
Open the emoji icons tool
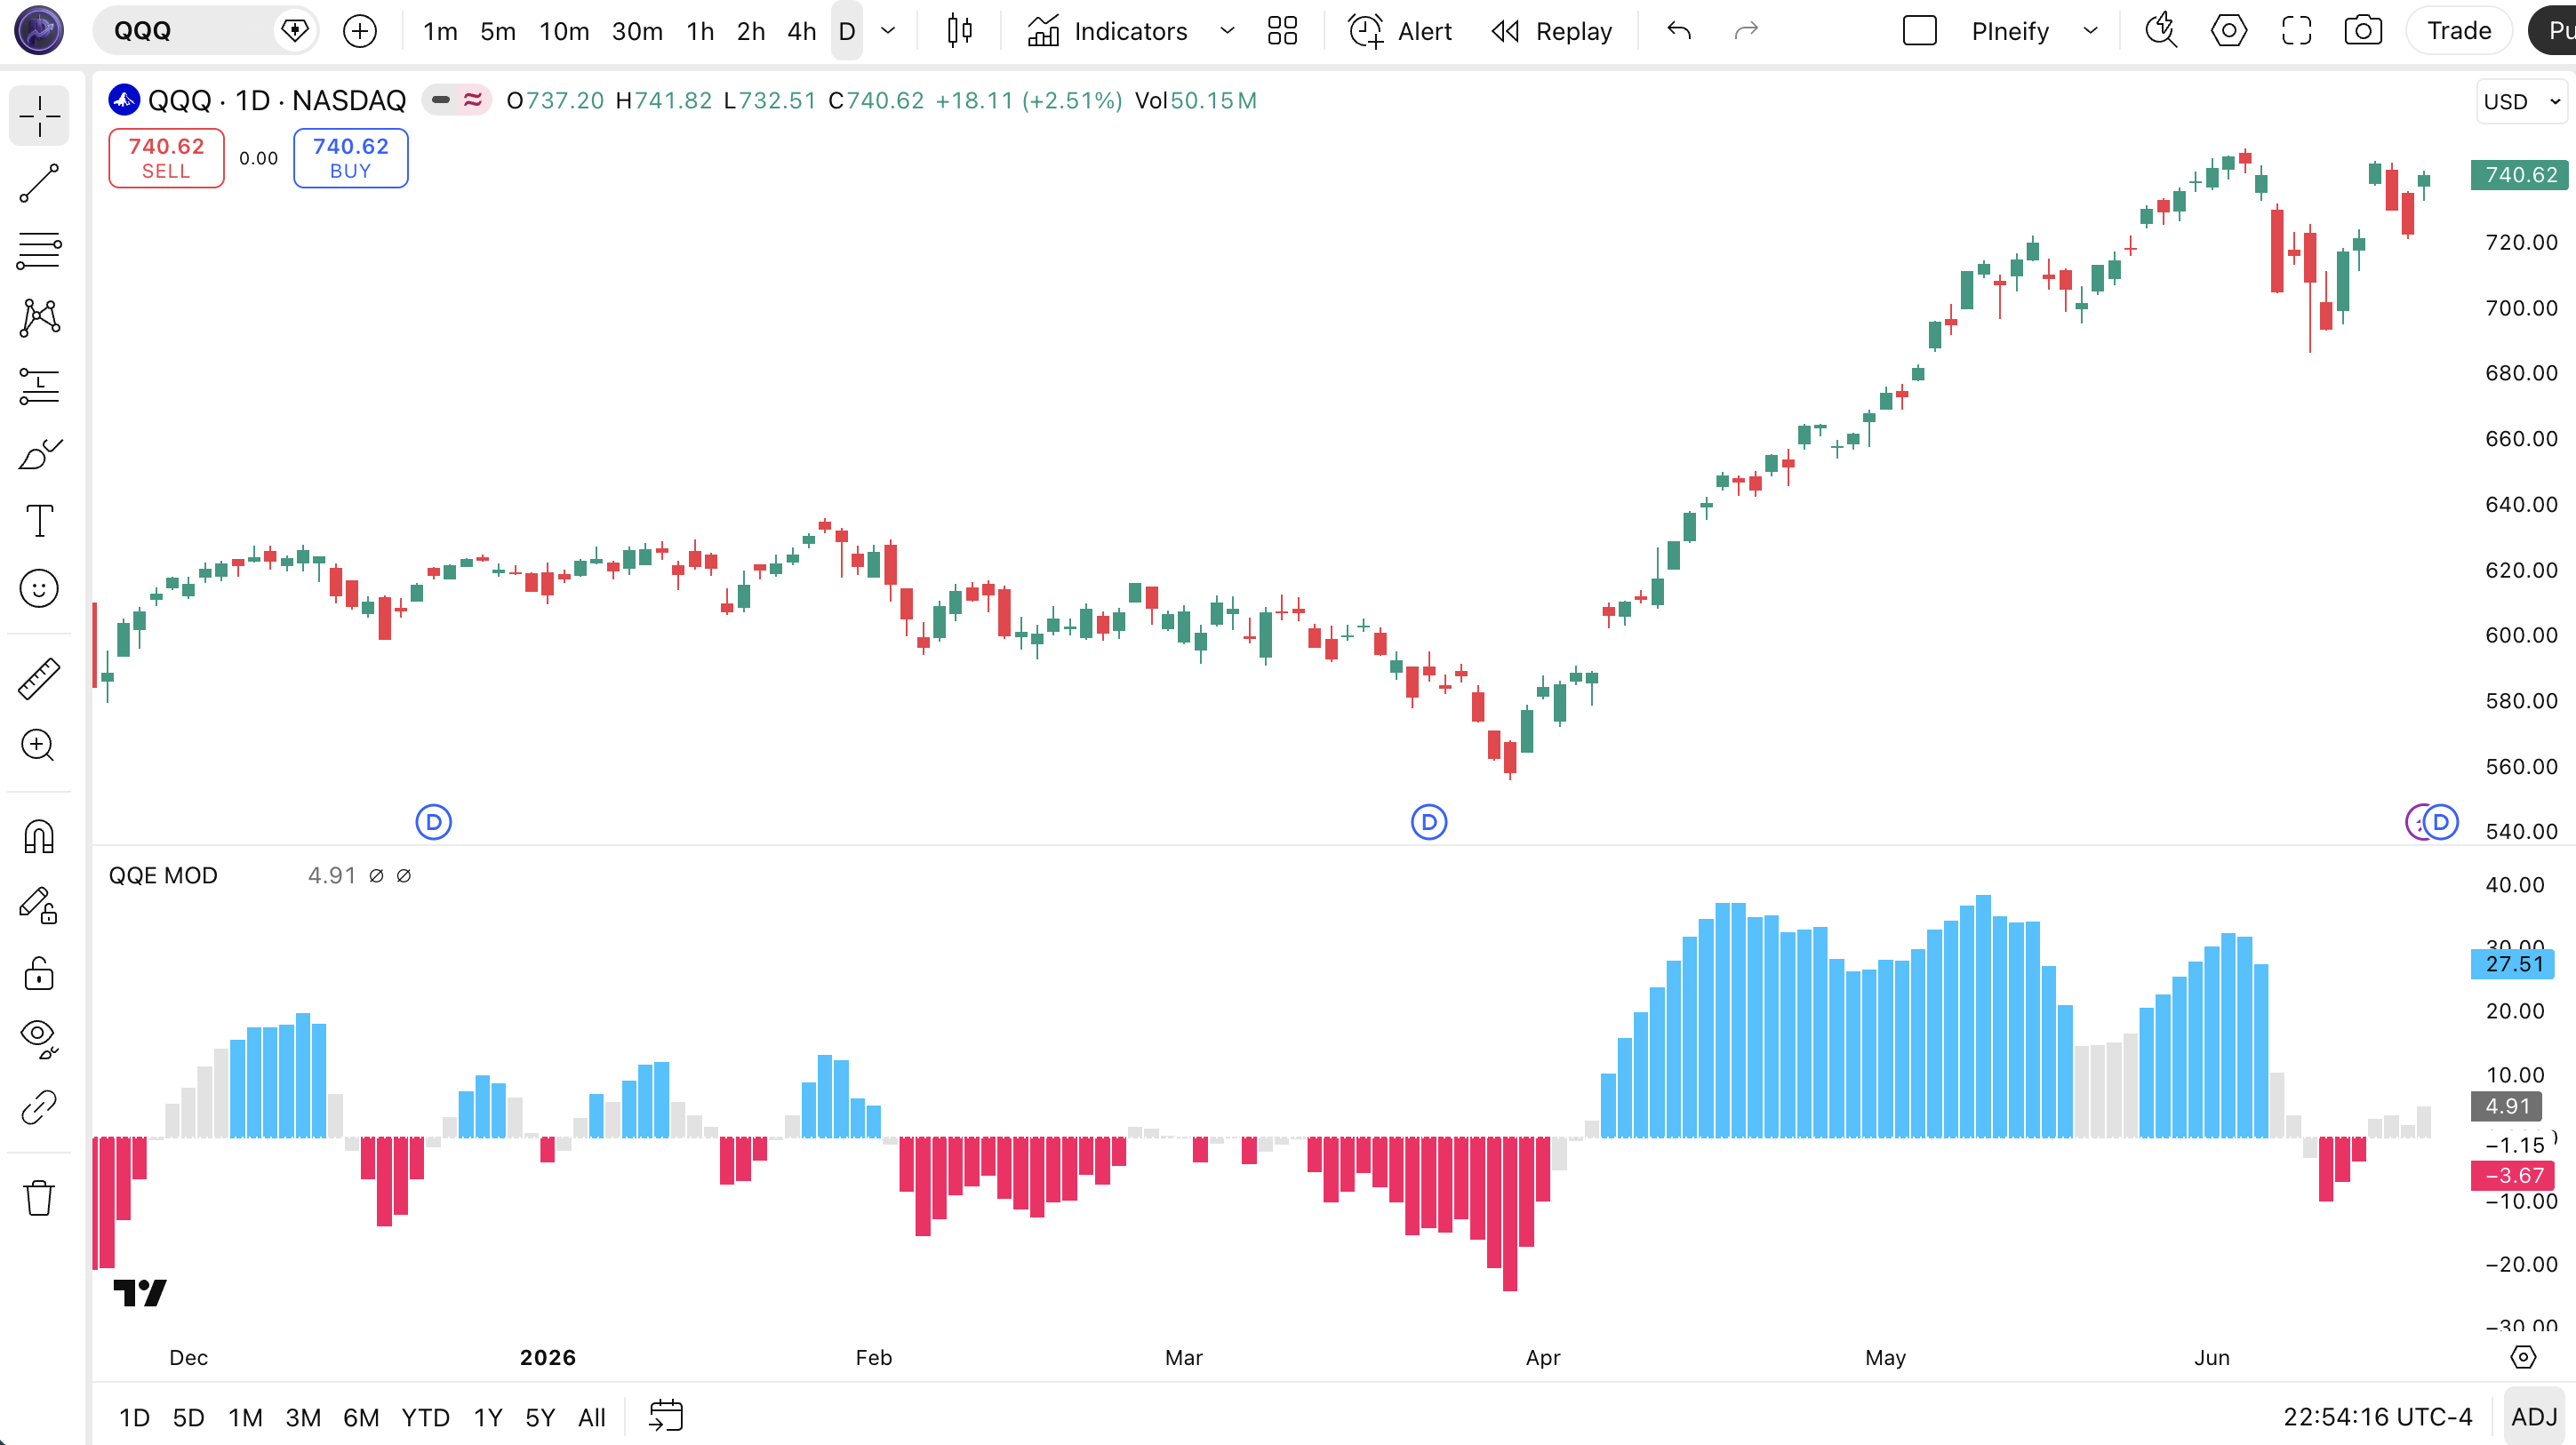click(x=39, y=589)
